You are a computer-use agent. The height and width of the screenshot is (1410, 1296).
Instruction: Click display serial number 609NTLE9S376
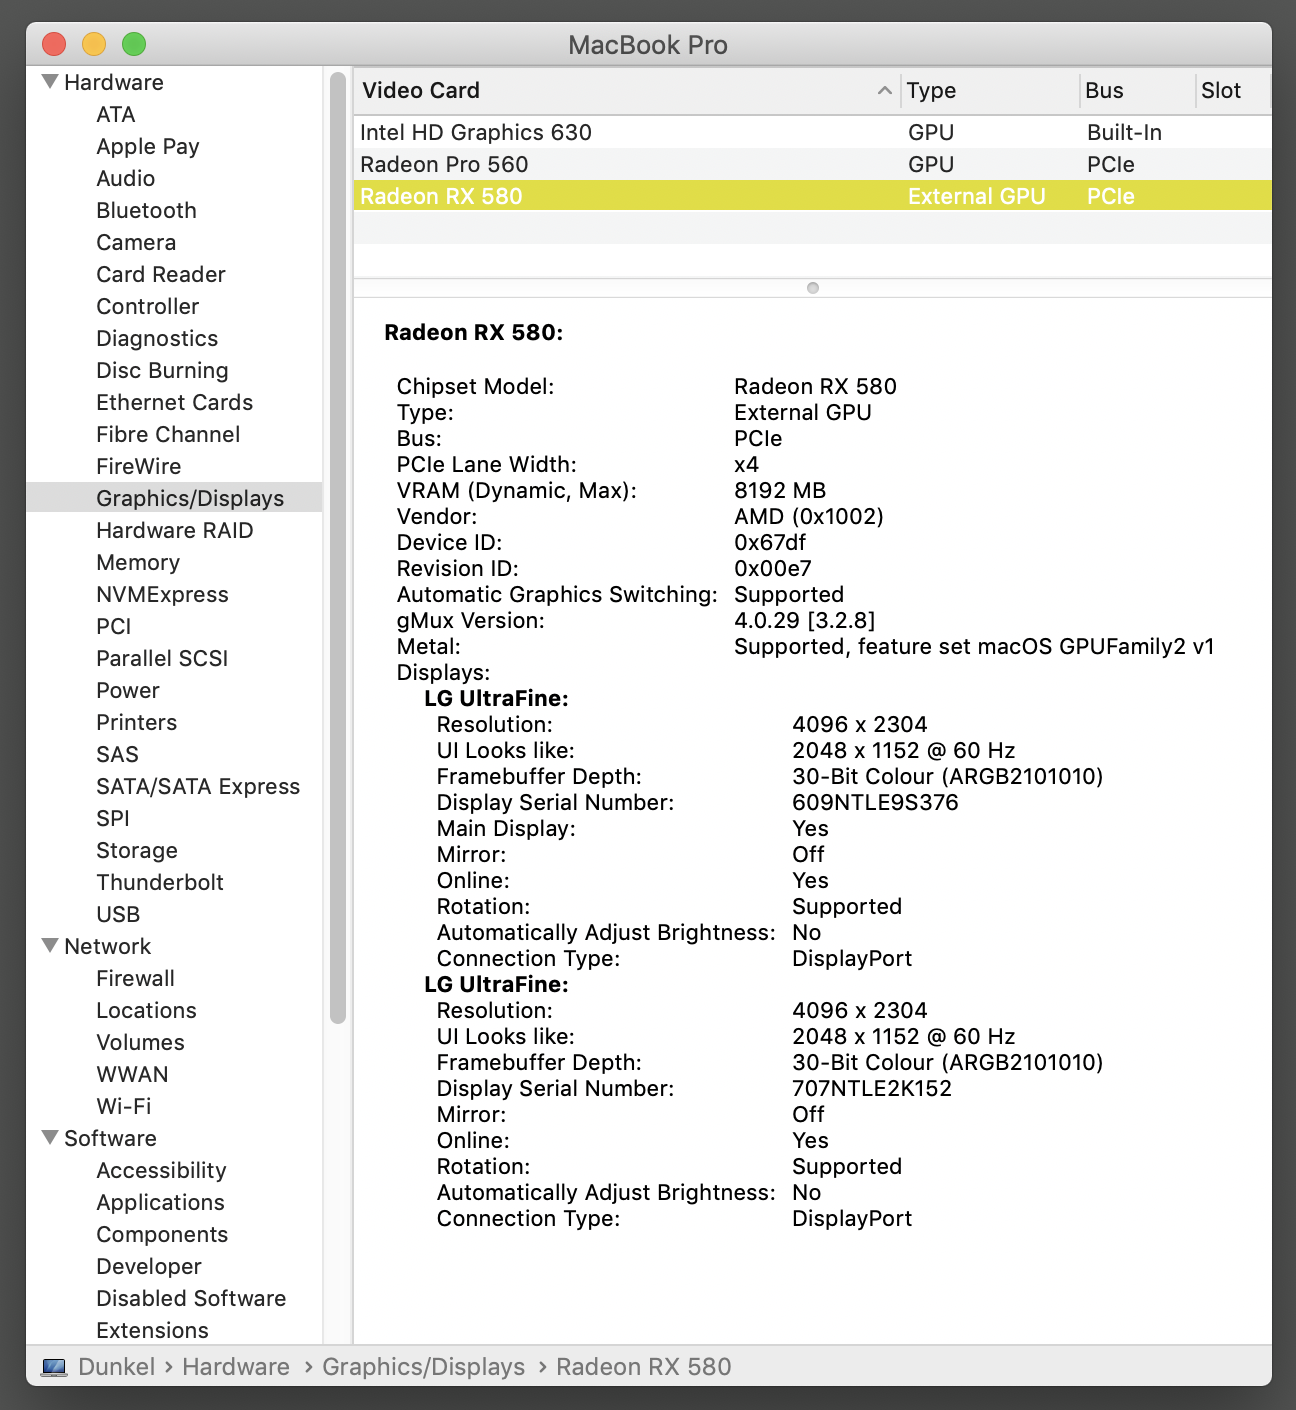[875, 802]
